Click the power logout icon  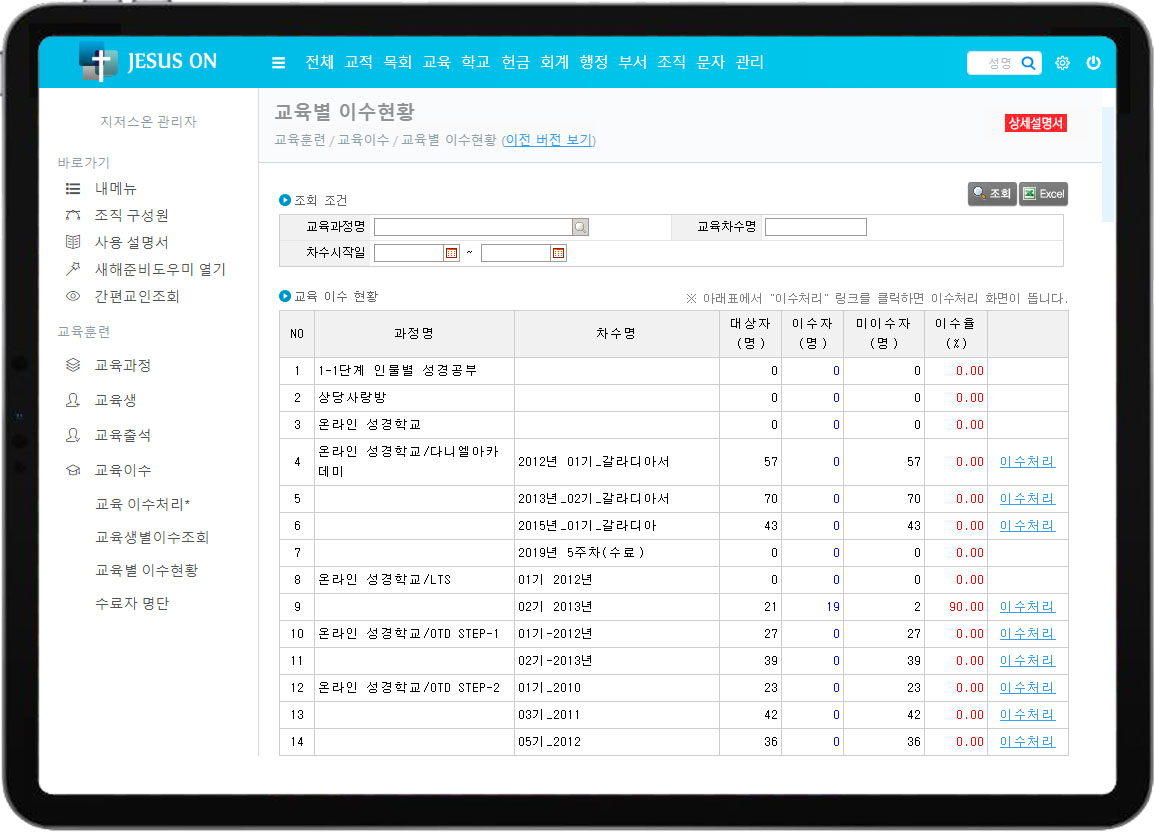(1093, 63)
